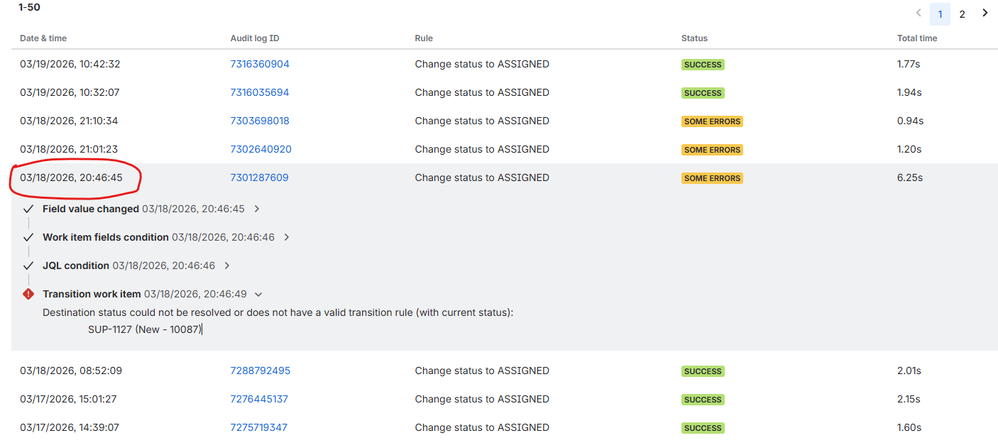Click the Transition work item step label
998x443 pixels.
click(92, 294)
